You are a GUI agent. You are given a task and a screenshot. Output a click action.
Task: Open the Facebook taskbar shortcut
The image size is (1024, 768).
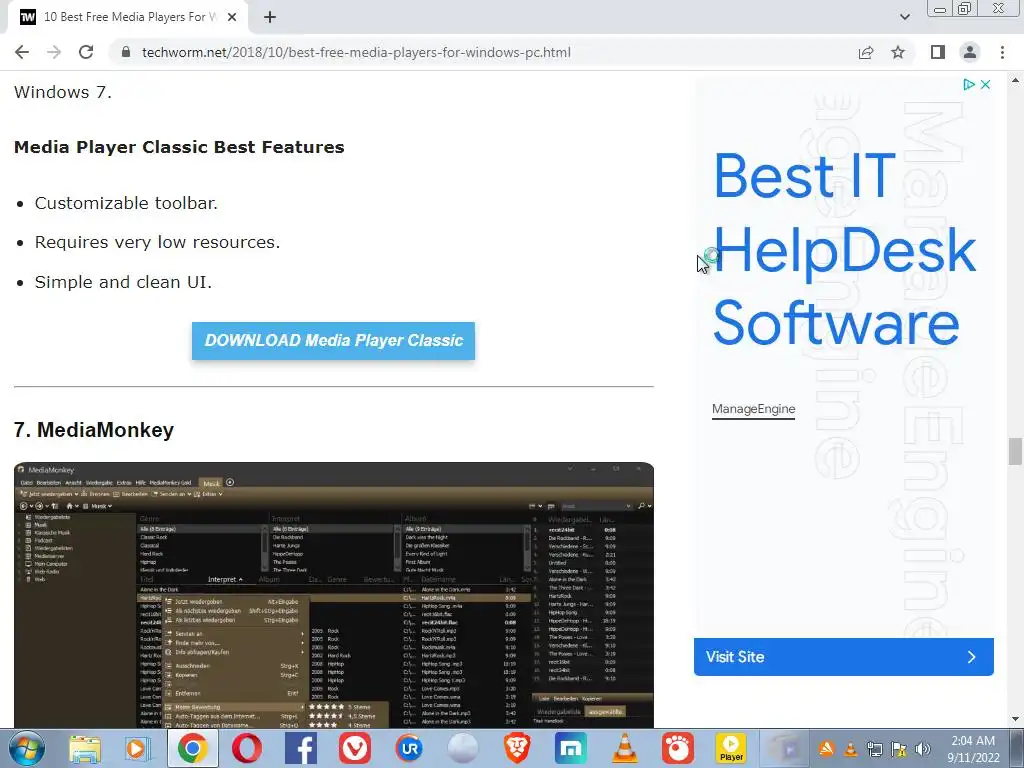(x=301, y=748)
